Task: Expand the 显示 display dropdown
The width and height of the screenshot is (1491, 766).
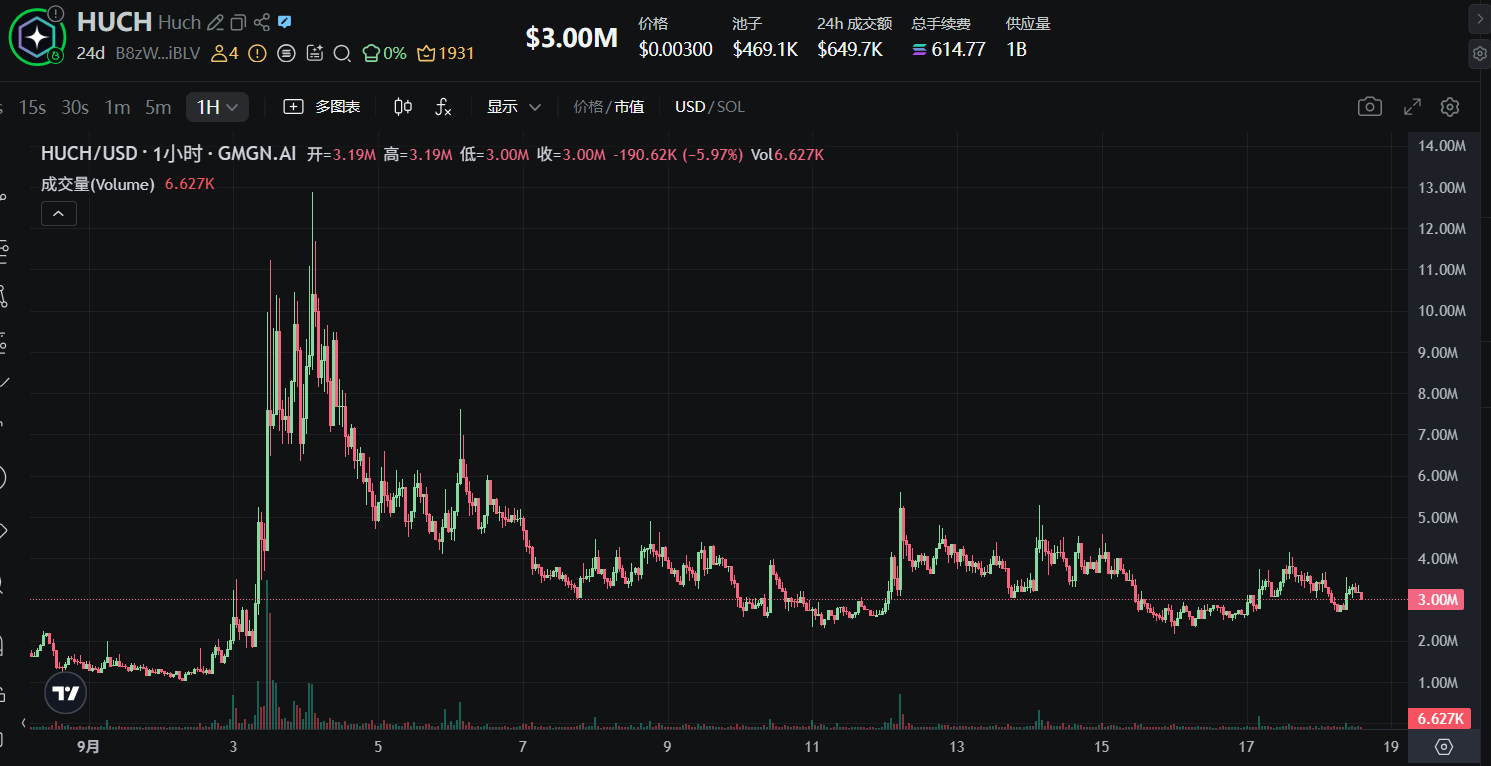Action: pyautogui.click(x=513, y=107)
